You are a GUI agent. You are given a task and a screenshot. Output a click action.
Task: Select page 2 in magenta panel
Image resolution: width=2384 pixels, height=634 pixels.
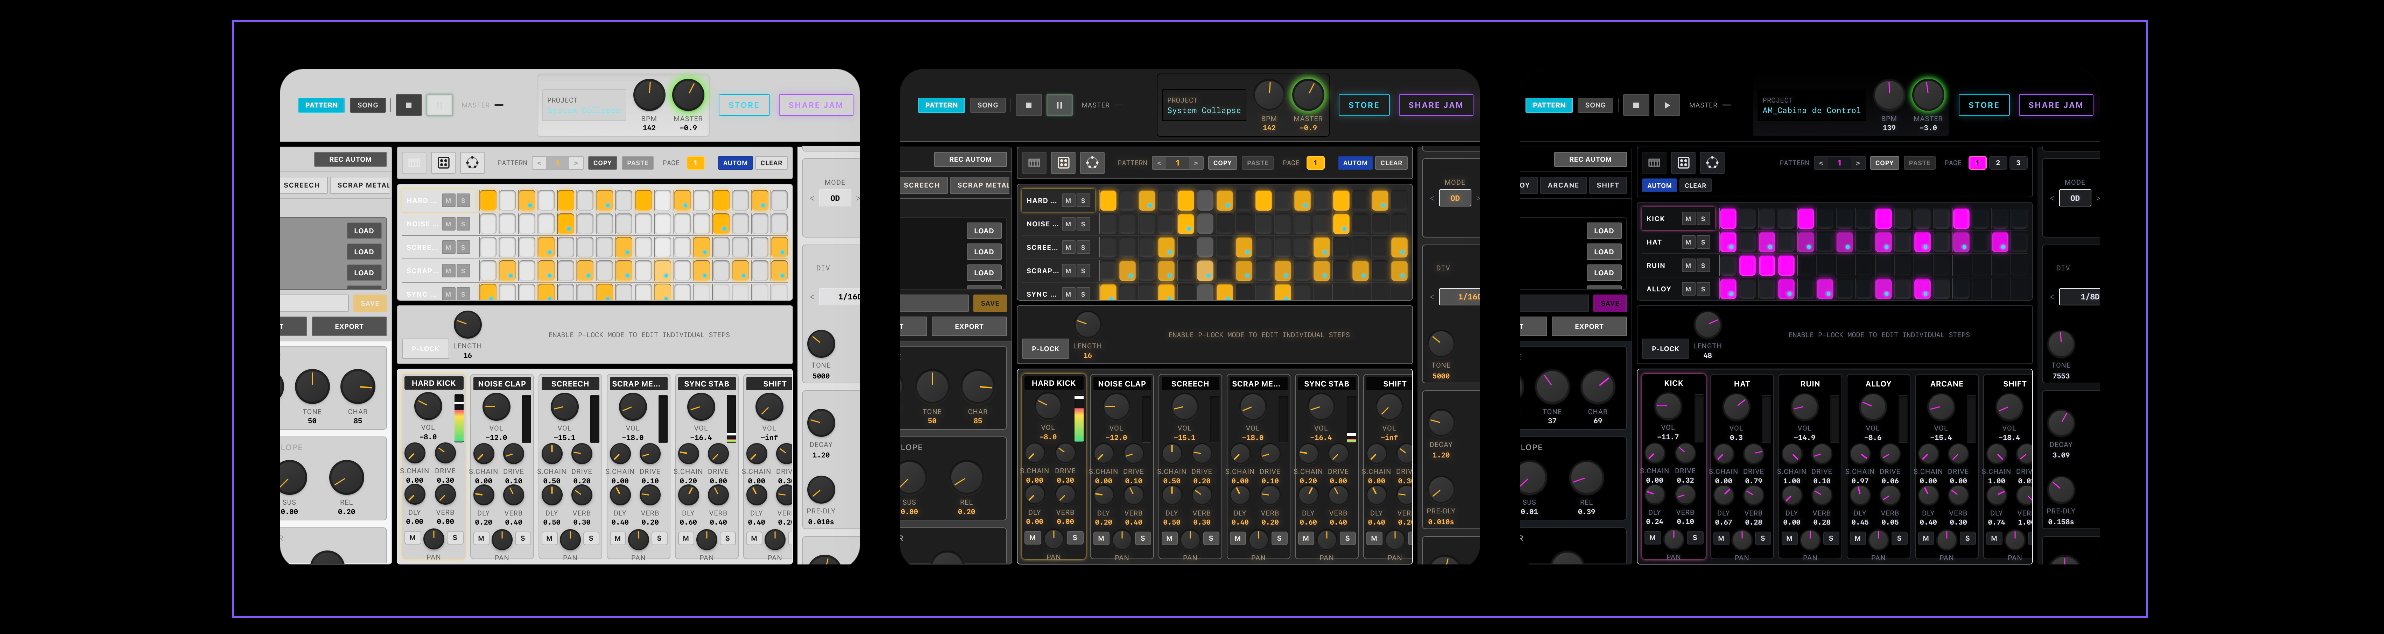click(1998, 163)
